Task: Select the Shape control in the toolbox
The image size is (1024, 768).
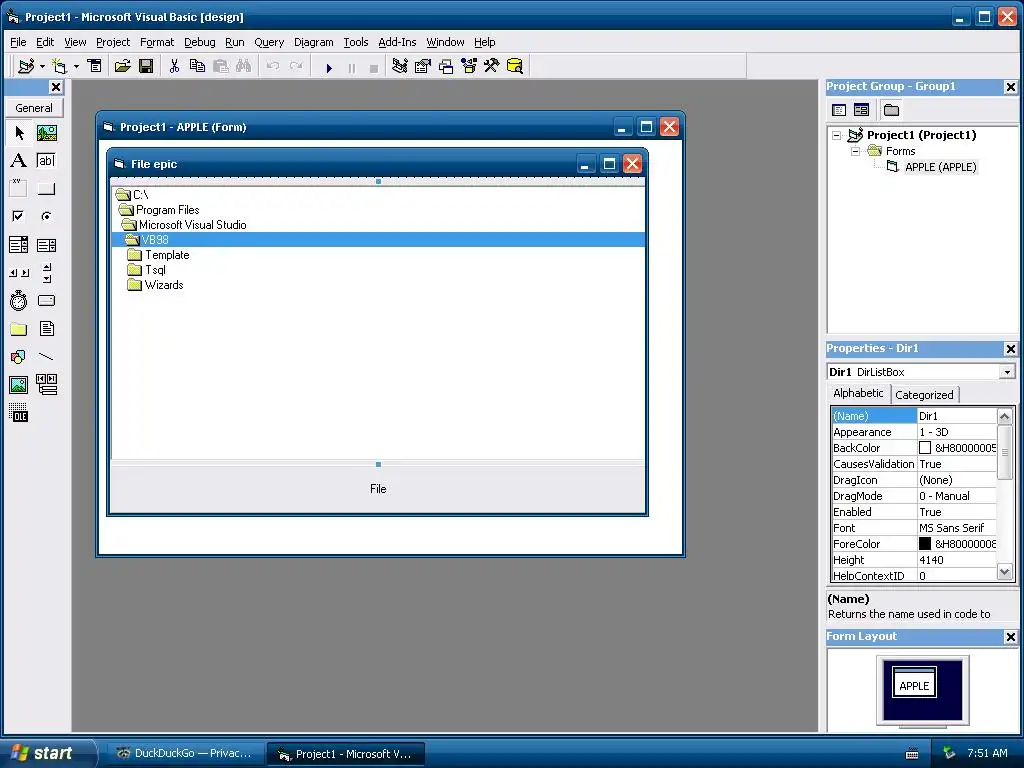Action: [19, 357]
